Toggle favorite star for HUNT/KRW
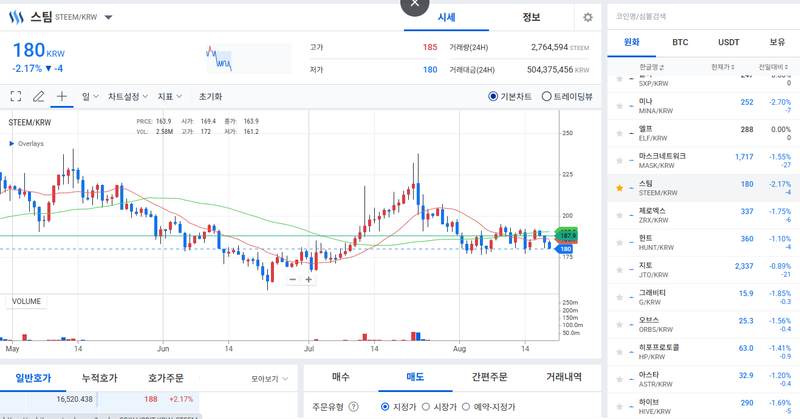The height and width of the screenshot is (419, 800). (x=619, y=243)
